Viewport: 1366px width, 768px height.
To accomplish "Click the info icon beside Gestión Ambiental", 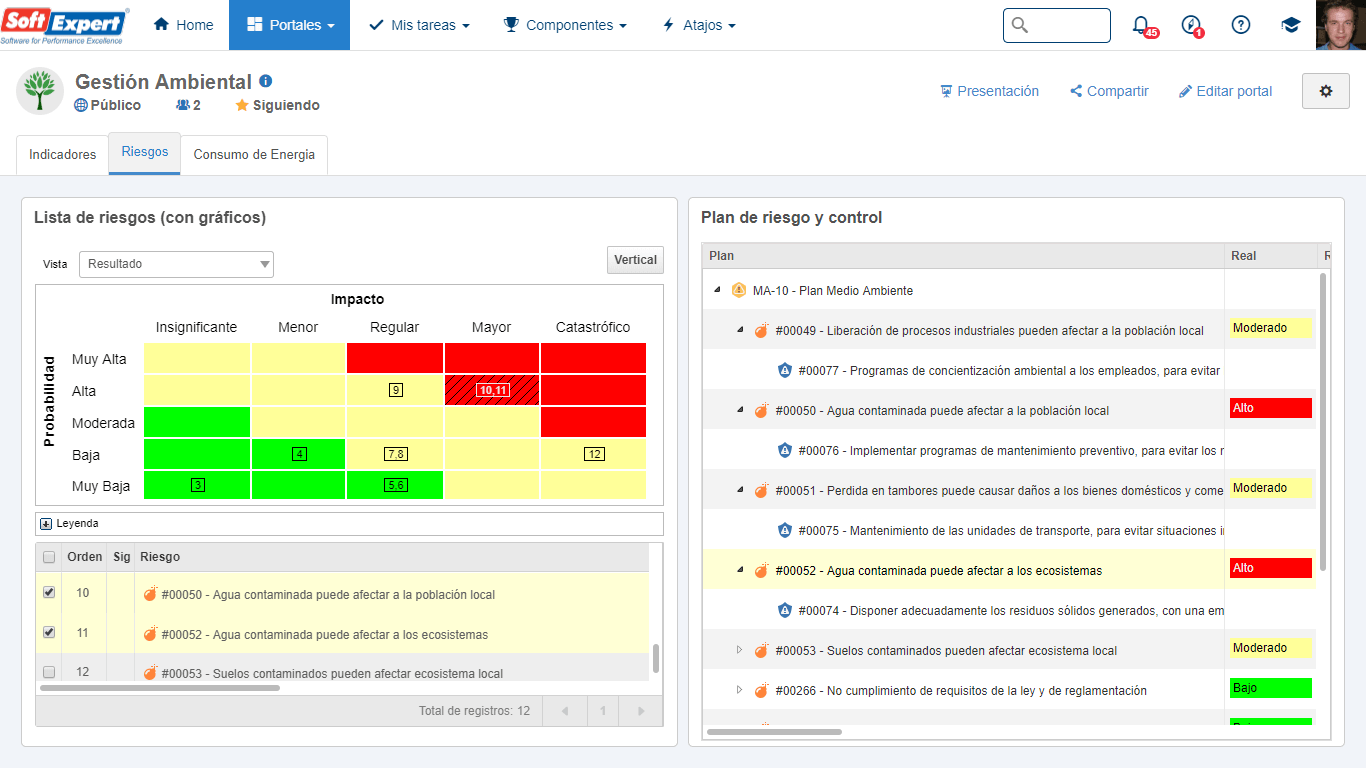I will click(x=266, y=81).
